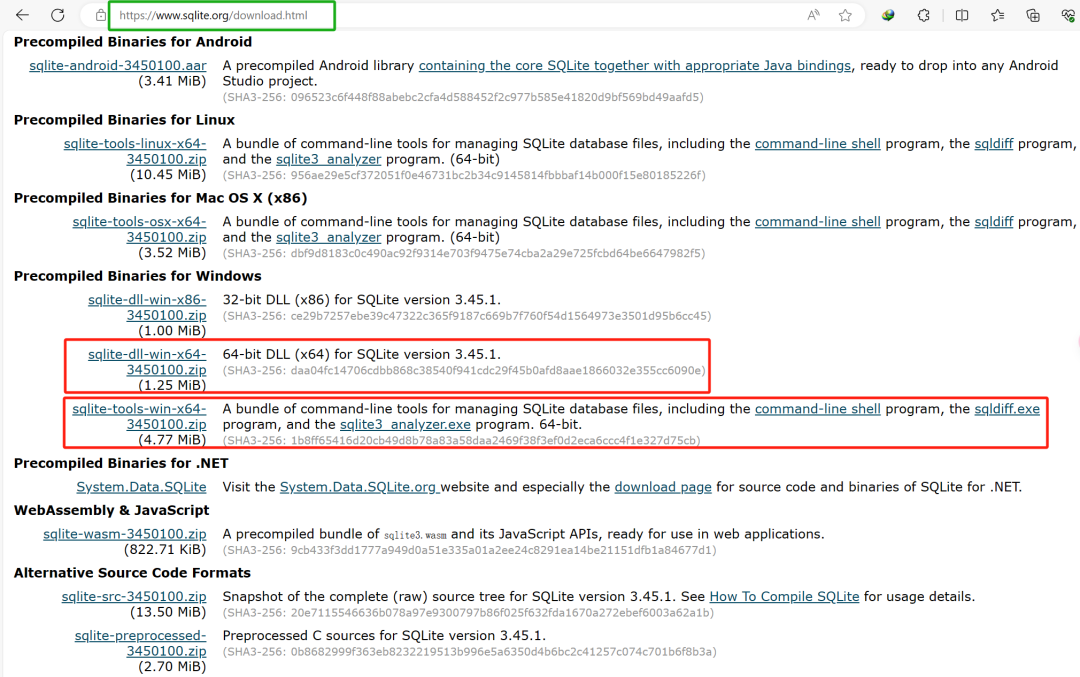Click the Preprocessed C sources description text

pyautogui.click(x=384, y=636)
